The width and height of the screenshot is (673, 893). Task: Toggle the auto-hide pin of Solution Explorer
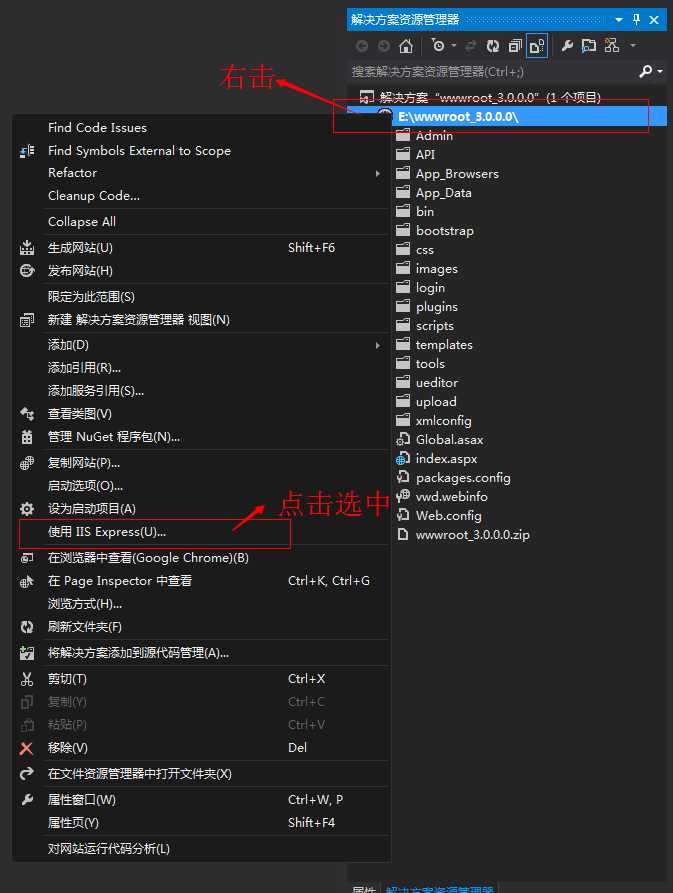pyautogui.click(x=637, y=19)
